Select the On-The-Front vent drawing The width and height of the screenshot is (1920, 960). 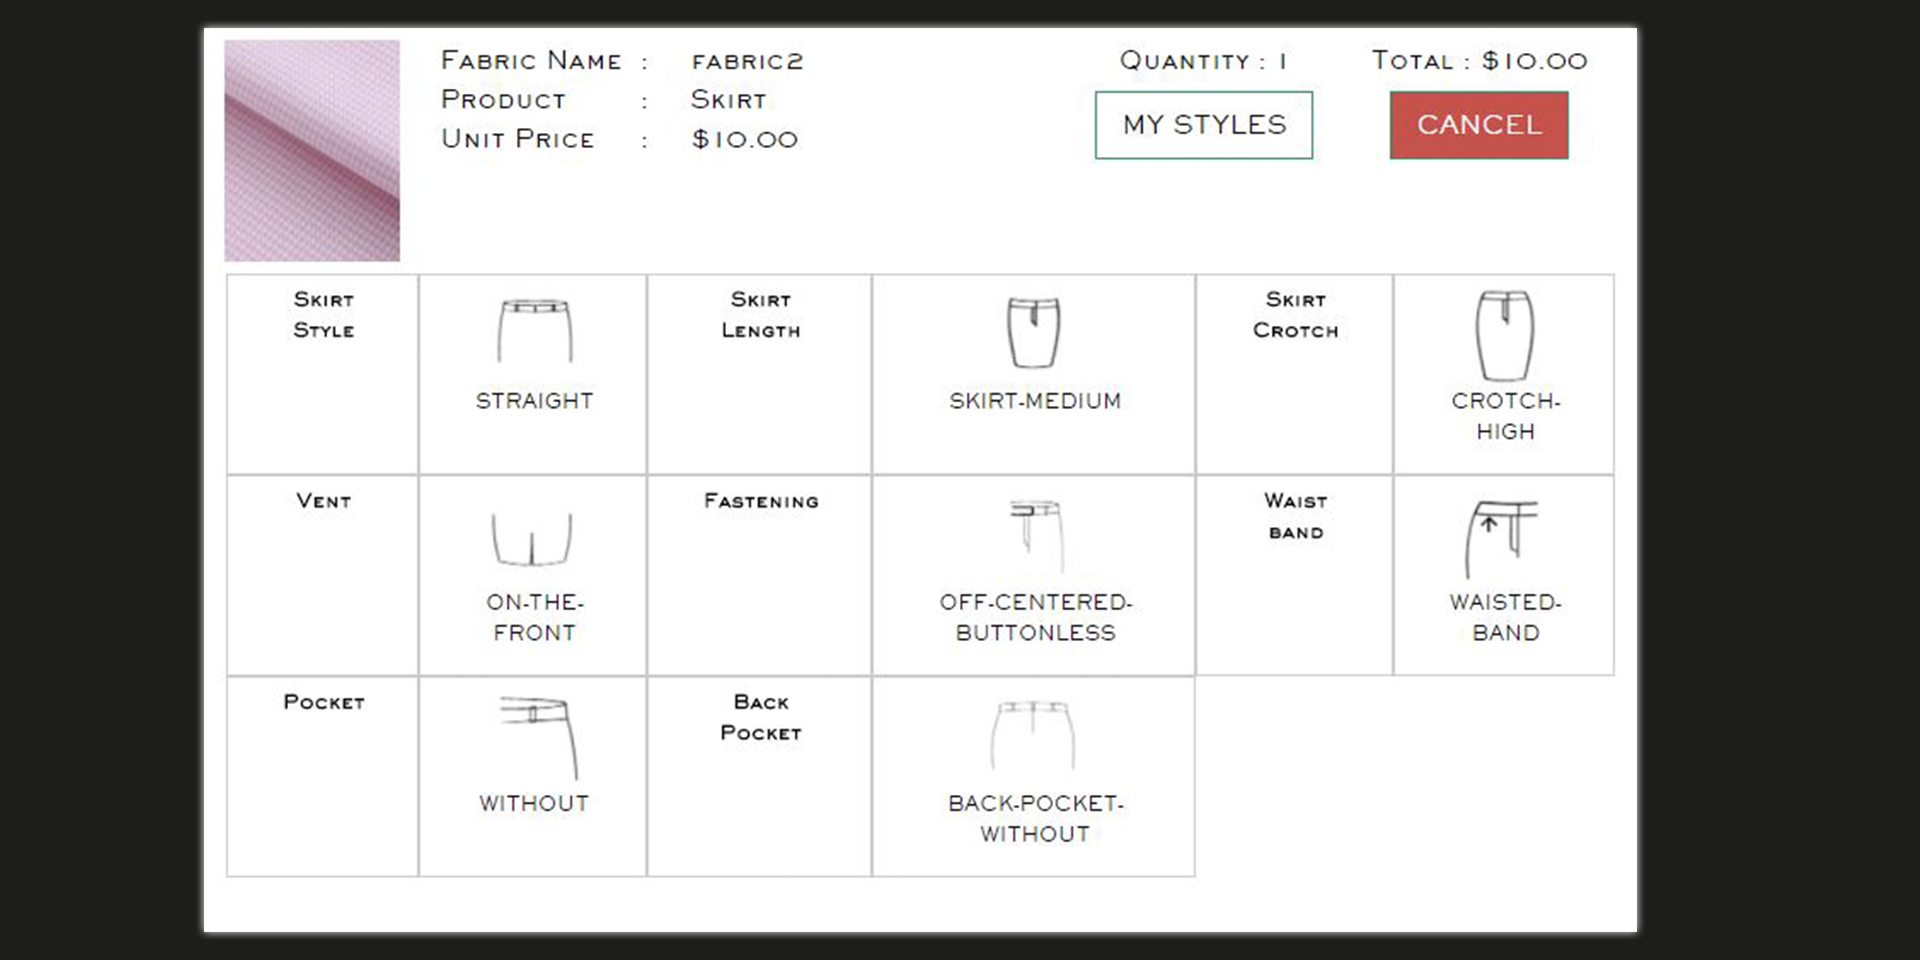pyautogui.click(x=532, y=539)
